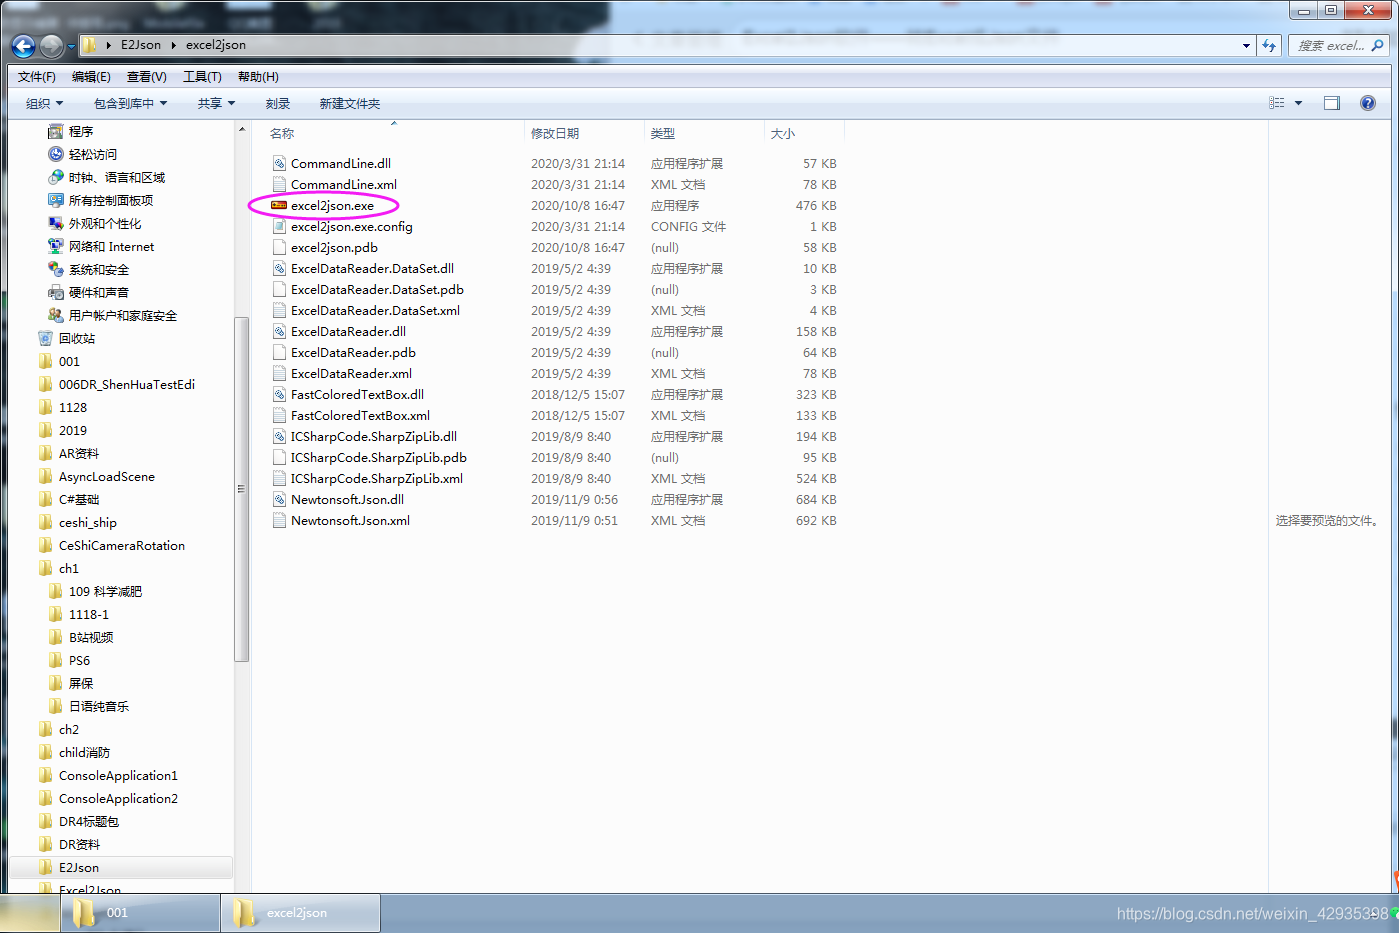Open the 共享 dropdown

point(216,103)
